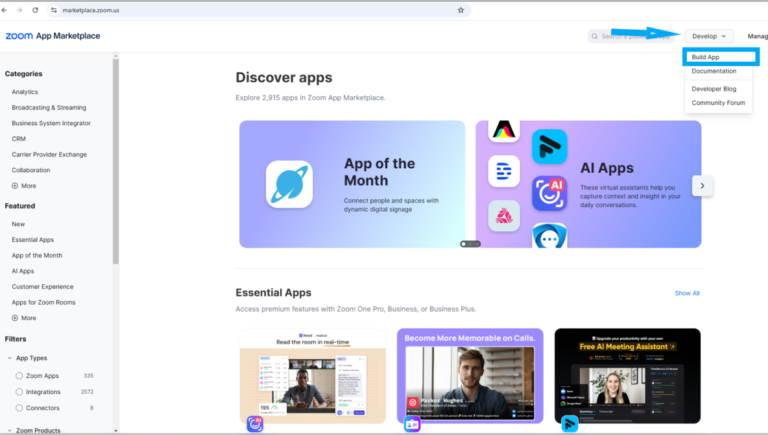Choose Developer Blog from the Develop menu
This screenshot has height=435, width=768.
(714, 89)
